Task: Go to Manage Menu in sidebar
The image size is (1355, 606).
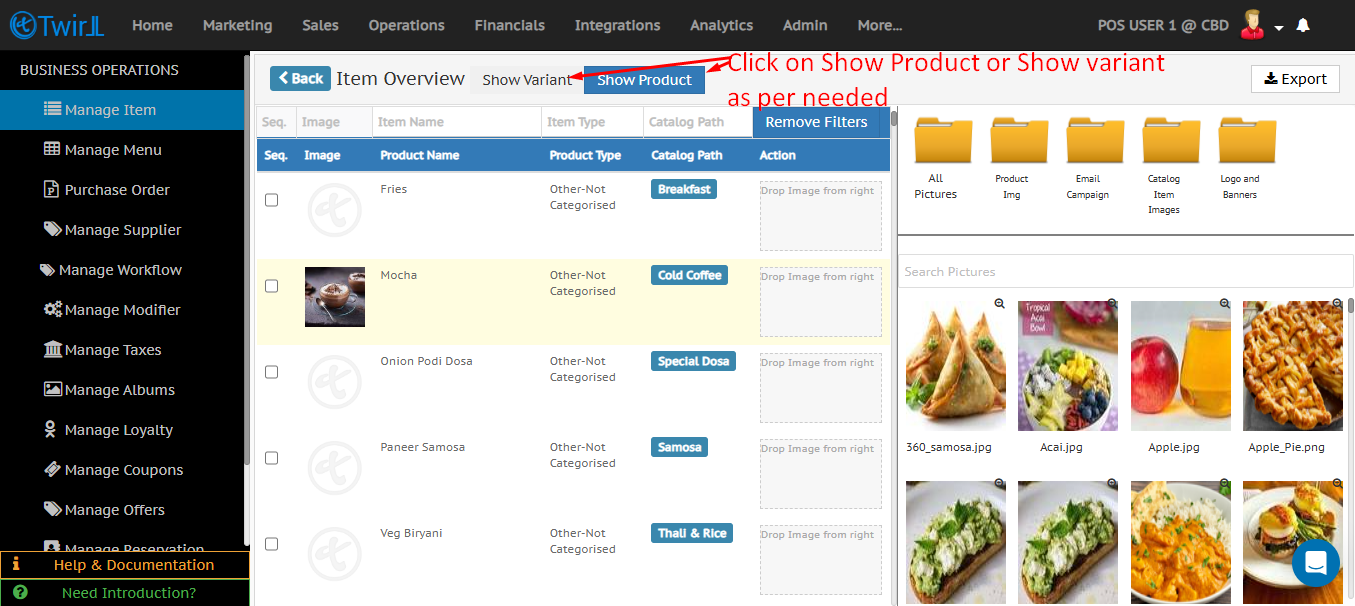Action: point(112,150)
